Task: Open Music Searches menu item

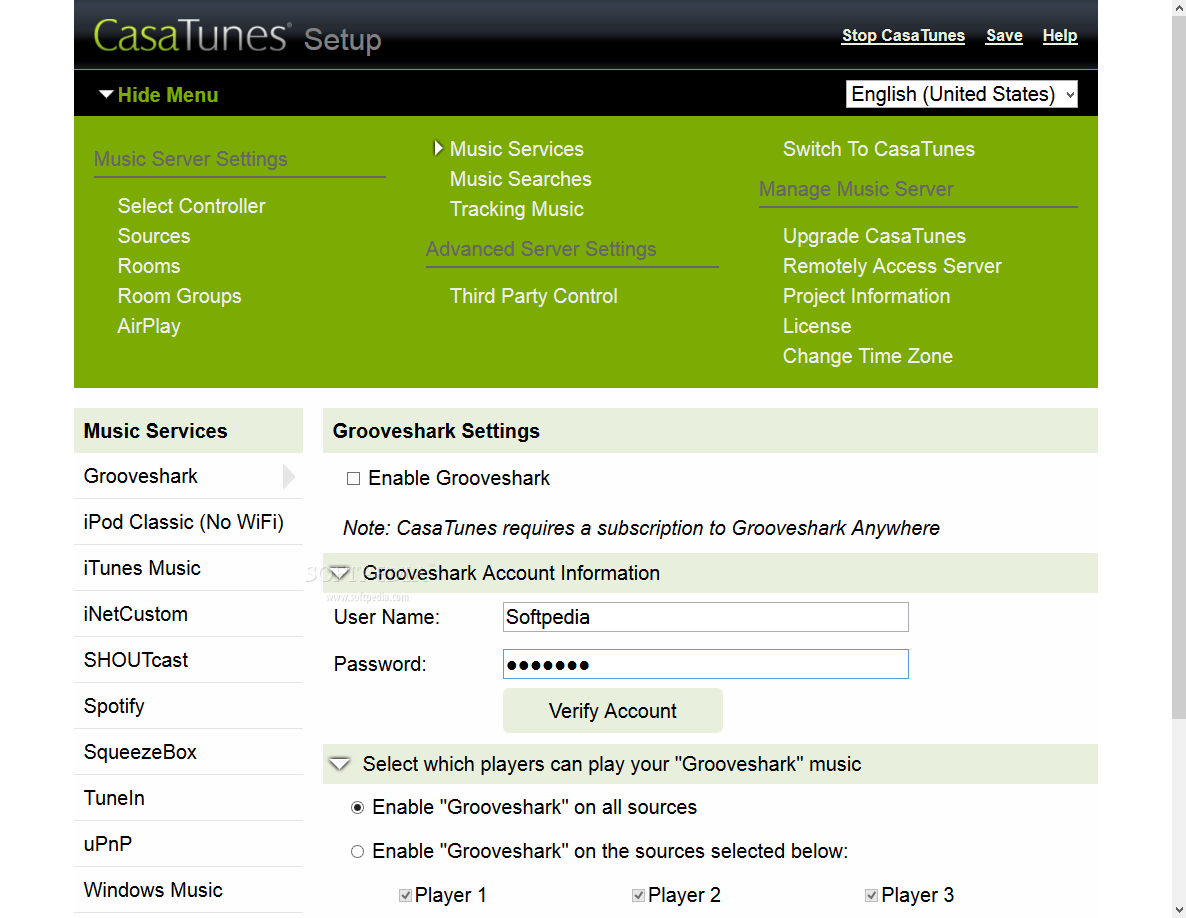Action: pos(520,179)
